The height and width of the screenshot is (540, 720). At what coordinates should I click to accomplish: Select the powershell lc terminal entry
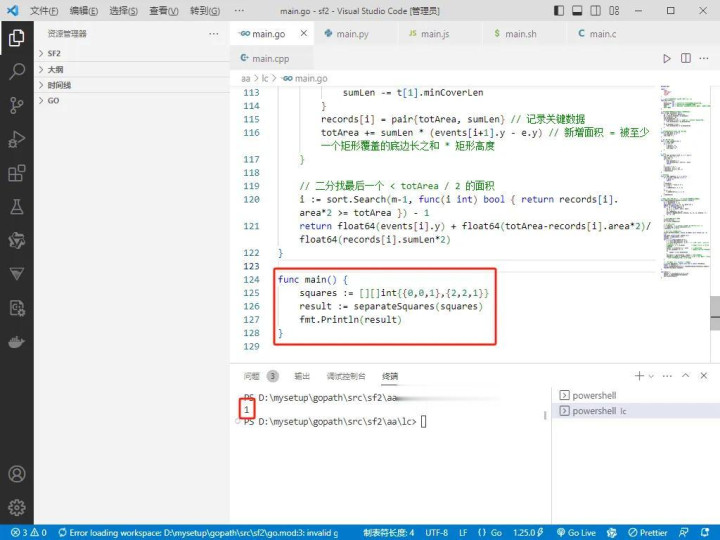[600, 411]
